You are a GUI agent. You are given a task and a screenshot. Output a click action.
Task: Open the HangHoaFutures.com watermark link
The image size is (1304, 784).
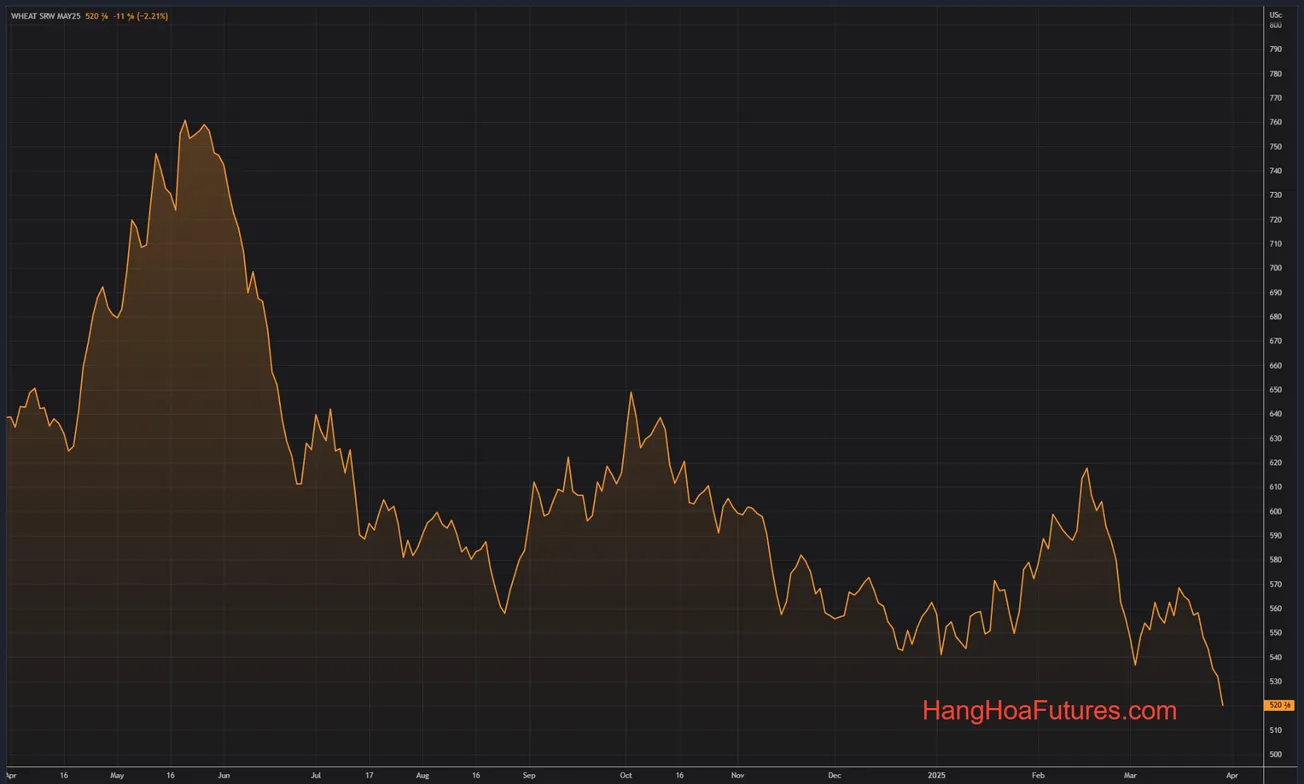click(x=1049, y=711)
